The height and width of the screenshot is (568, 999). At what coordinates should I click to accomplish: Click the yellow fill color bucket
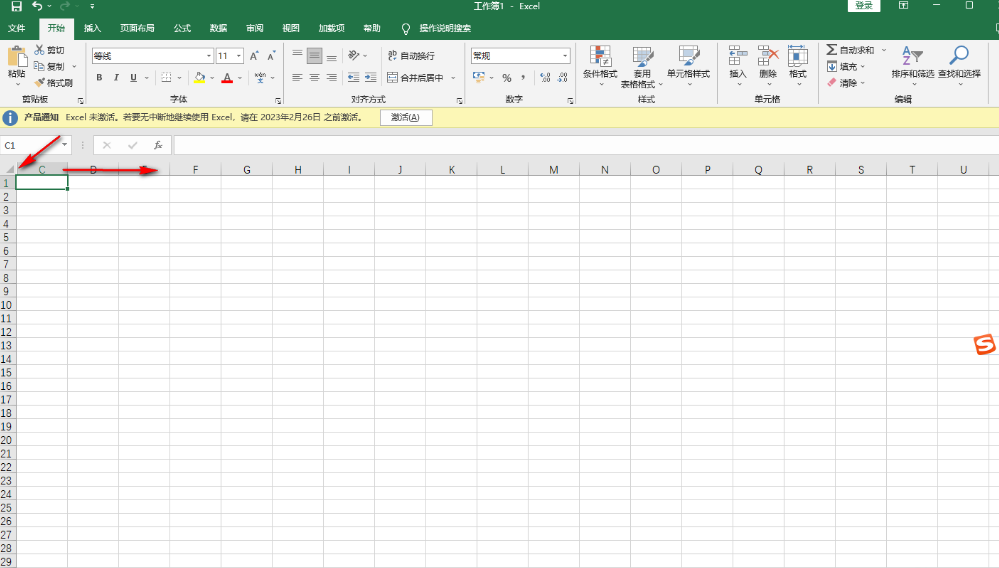coord(199,78)
